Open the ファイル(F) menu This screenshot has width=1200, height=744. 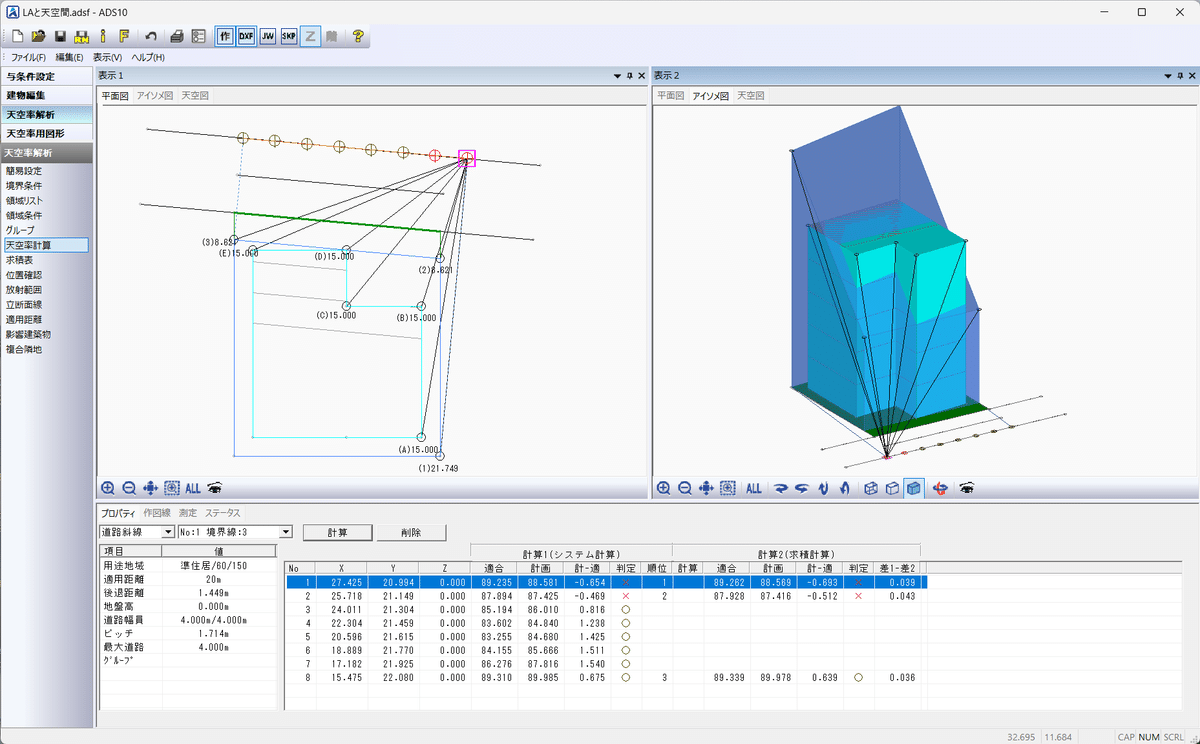tap(28, 57)
